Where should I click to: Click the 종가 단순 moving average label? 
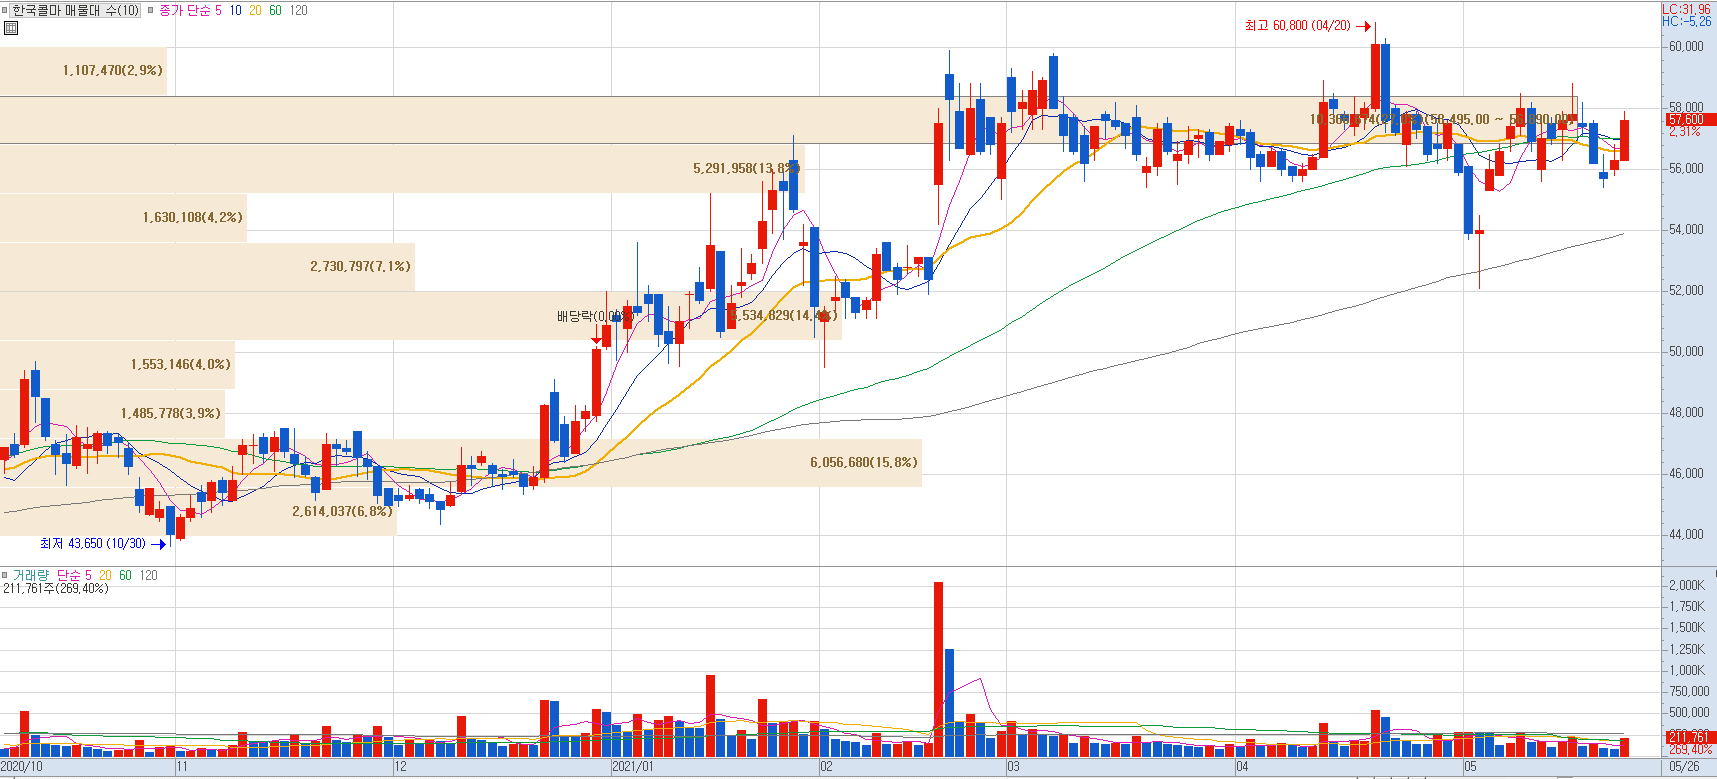tap(185, 10)
